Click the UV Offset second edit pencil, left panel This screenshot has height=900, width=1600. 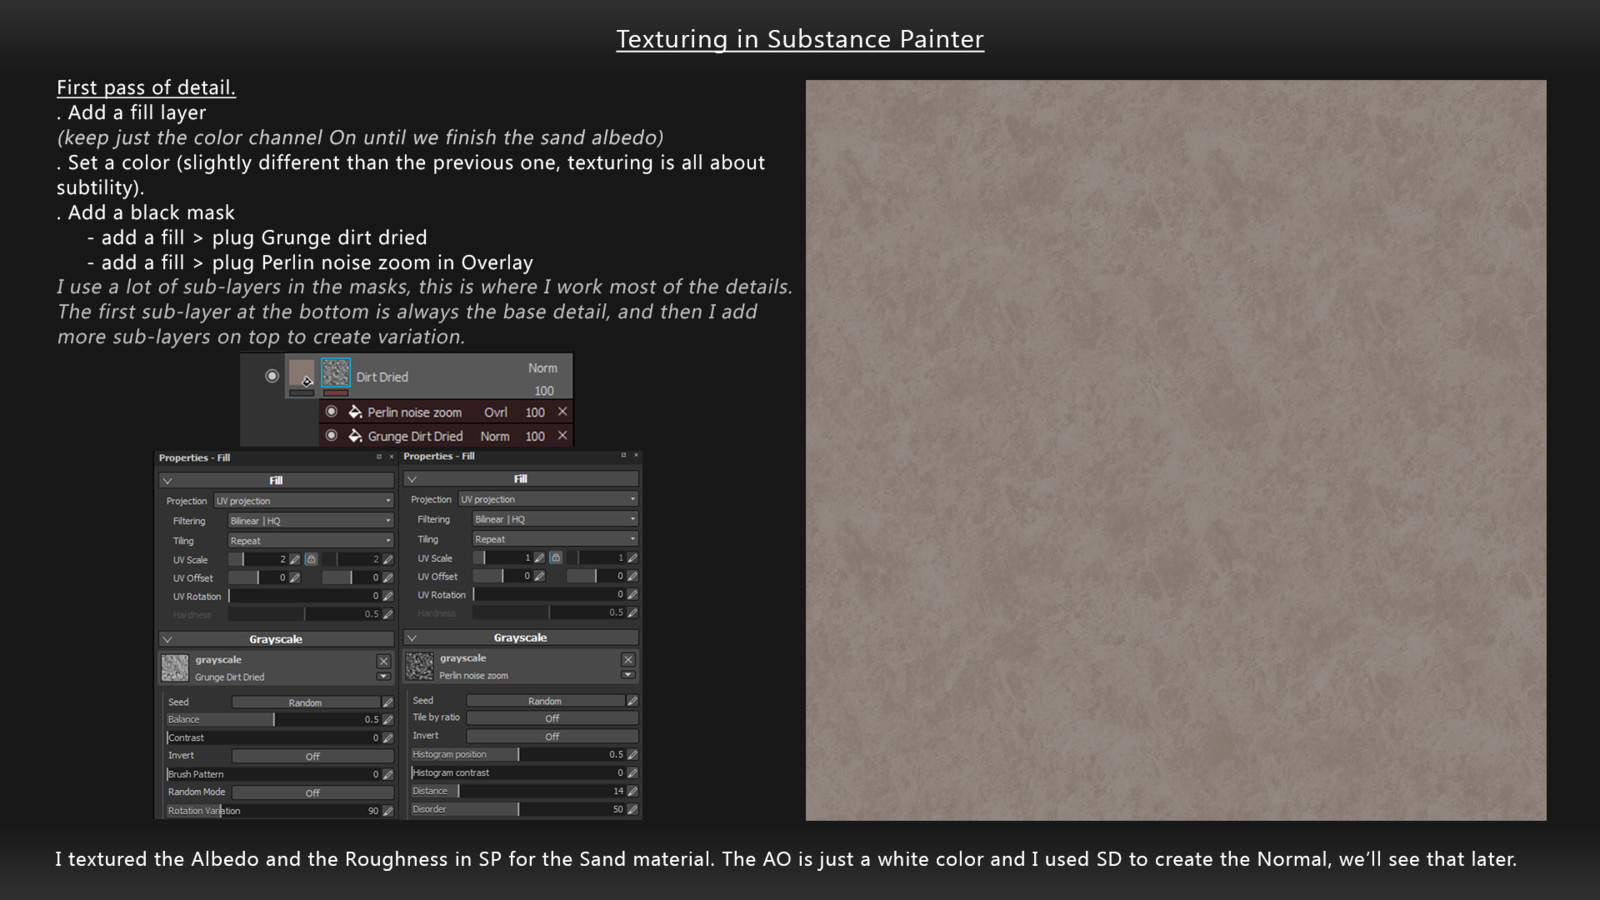tap(387, 577)
